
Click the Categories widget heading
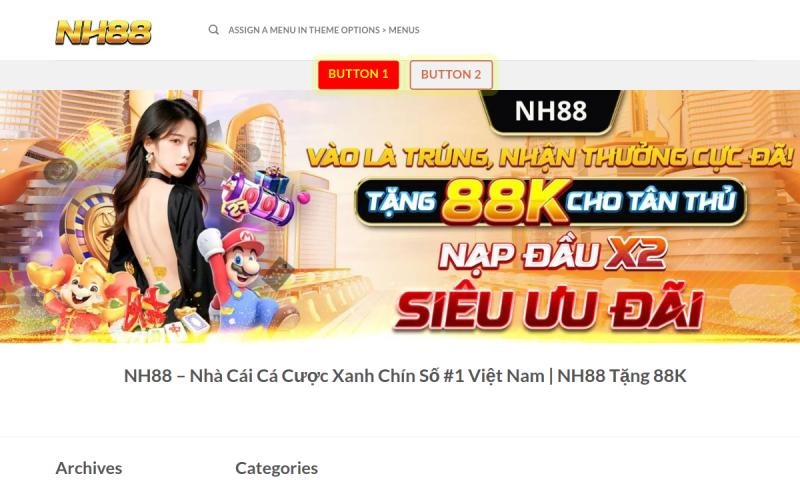tap(277, 468)
